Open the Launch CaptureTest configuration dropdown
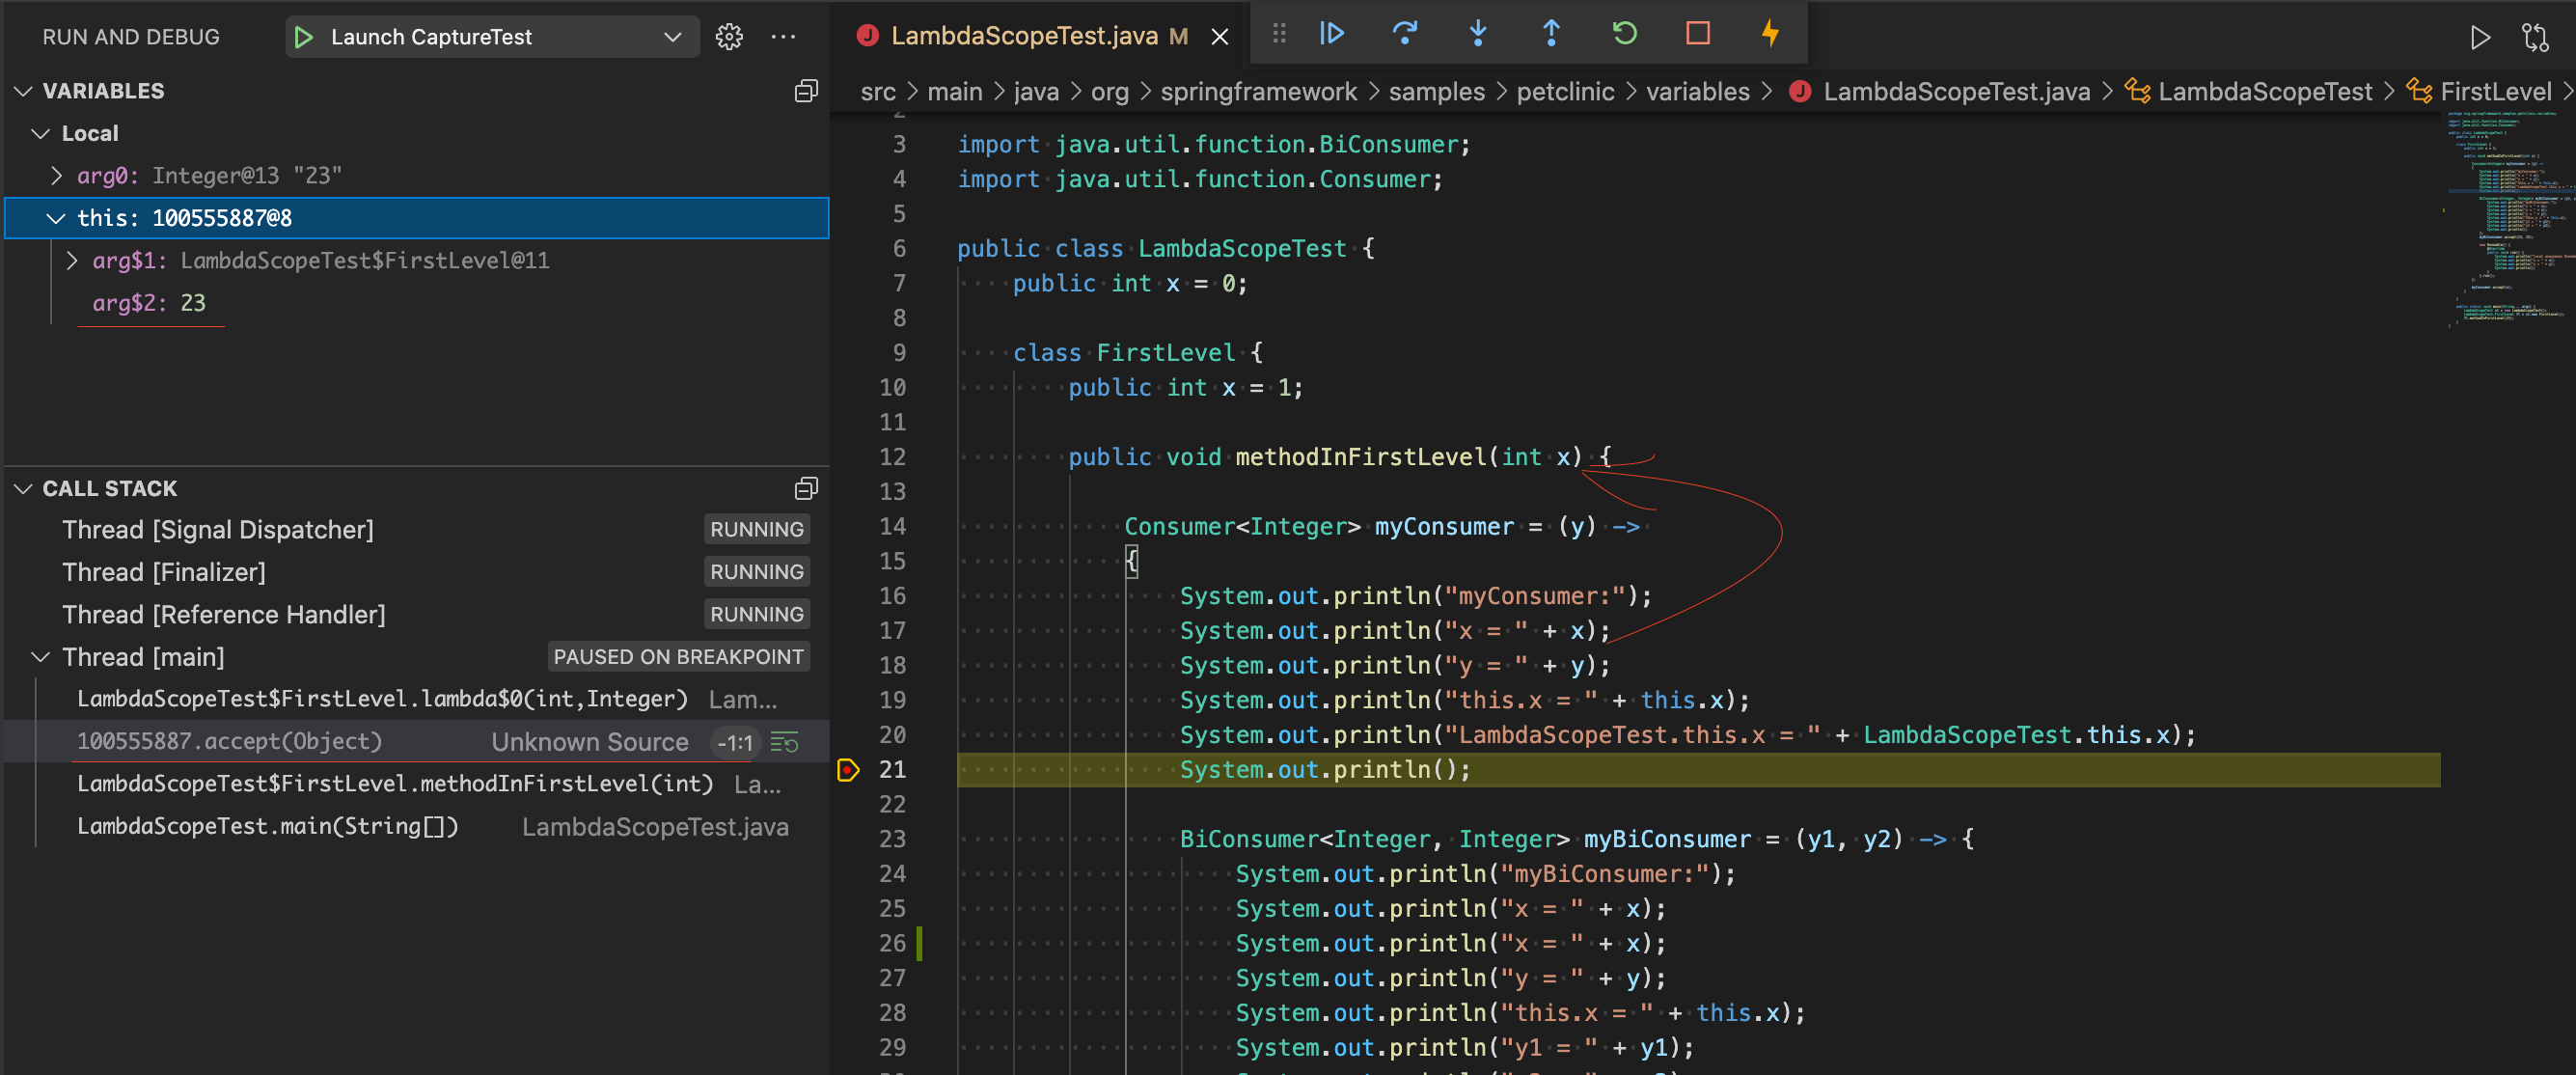 672,37
